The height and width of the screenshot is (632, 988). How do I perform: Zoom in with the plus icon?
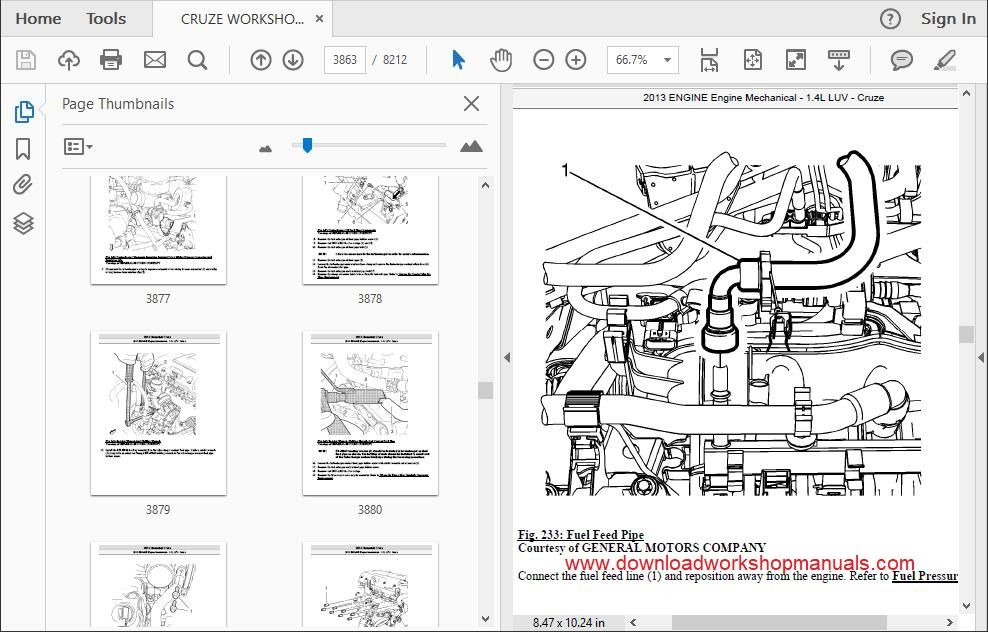(x=576, y=60)
